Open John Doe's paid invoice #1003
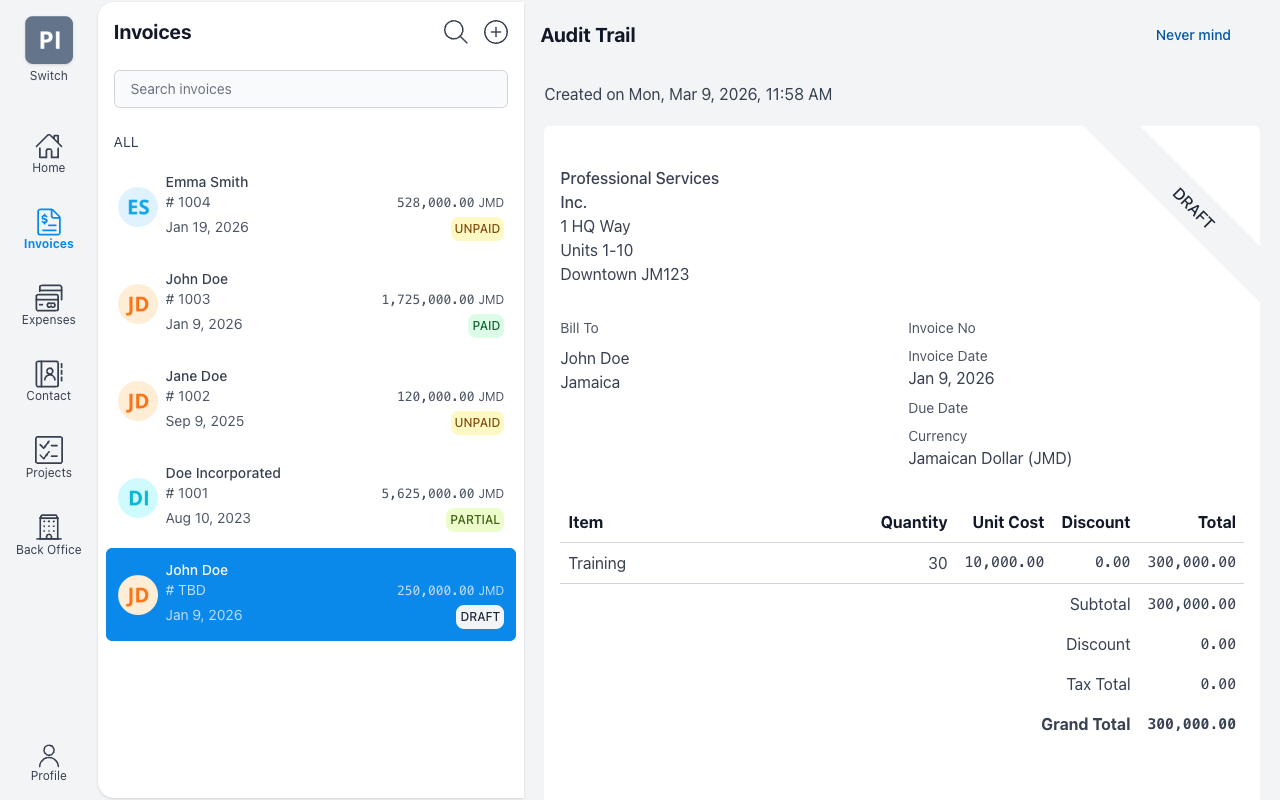 [310, 301]
